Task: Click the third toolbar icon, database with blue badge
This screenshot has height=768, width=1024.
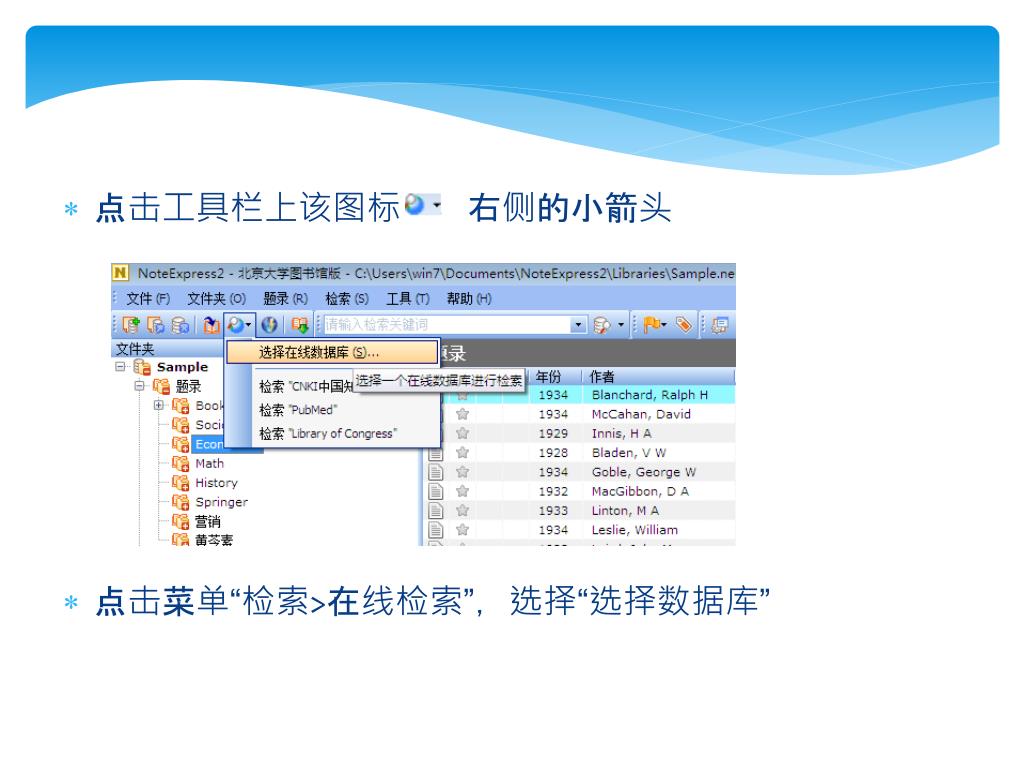Action: pyautogui.click(x=180, y=325)
